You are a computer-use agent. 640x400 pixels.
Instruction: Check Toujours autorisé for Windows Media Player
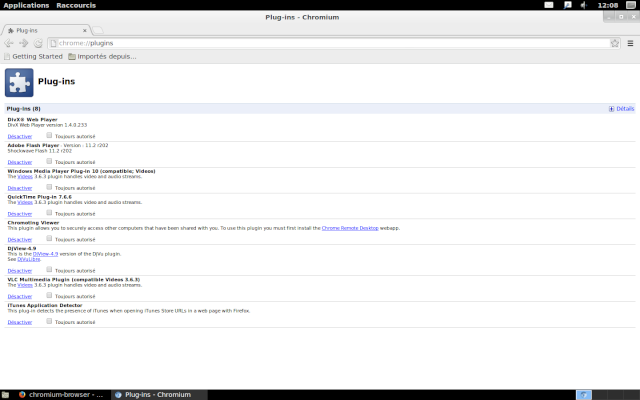pos(49,187)
